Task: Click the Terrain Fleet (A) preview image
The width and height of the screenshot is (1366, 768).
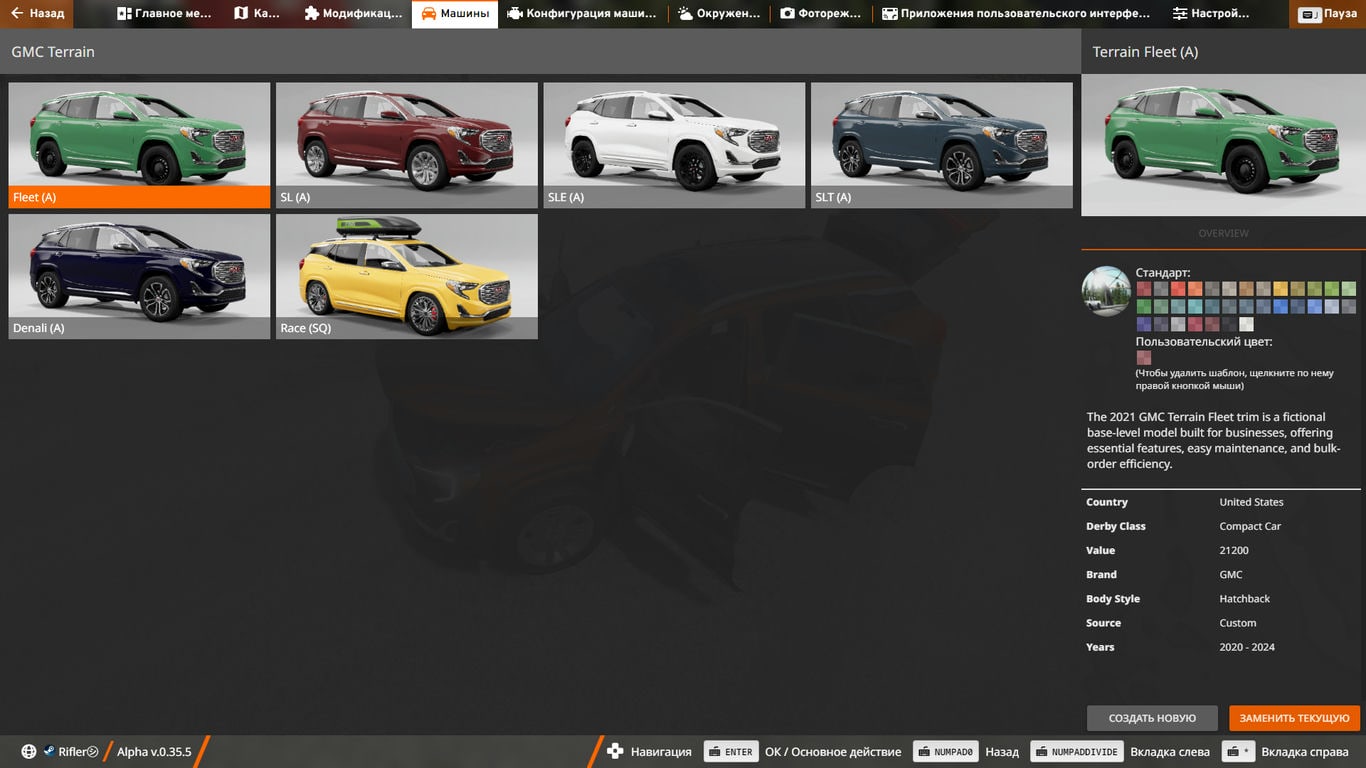Action: tap(1223, 145)
